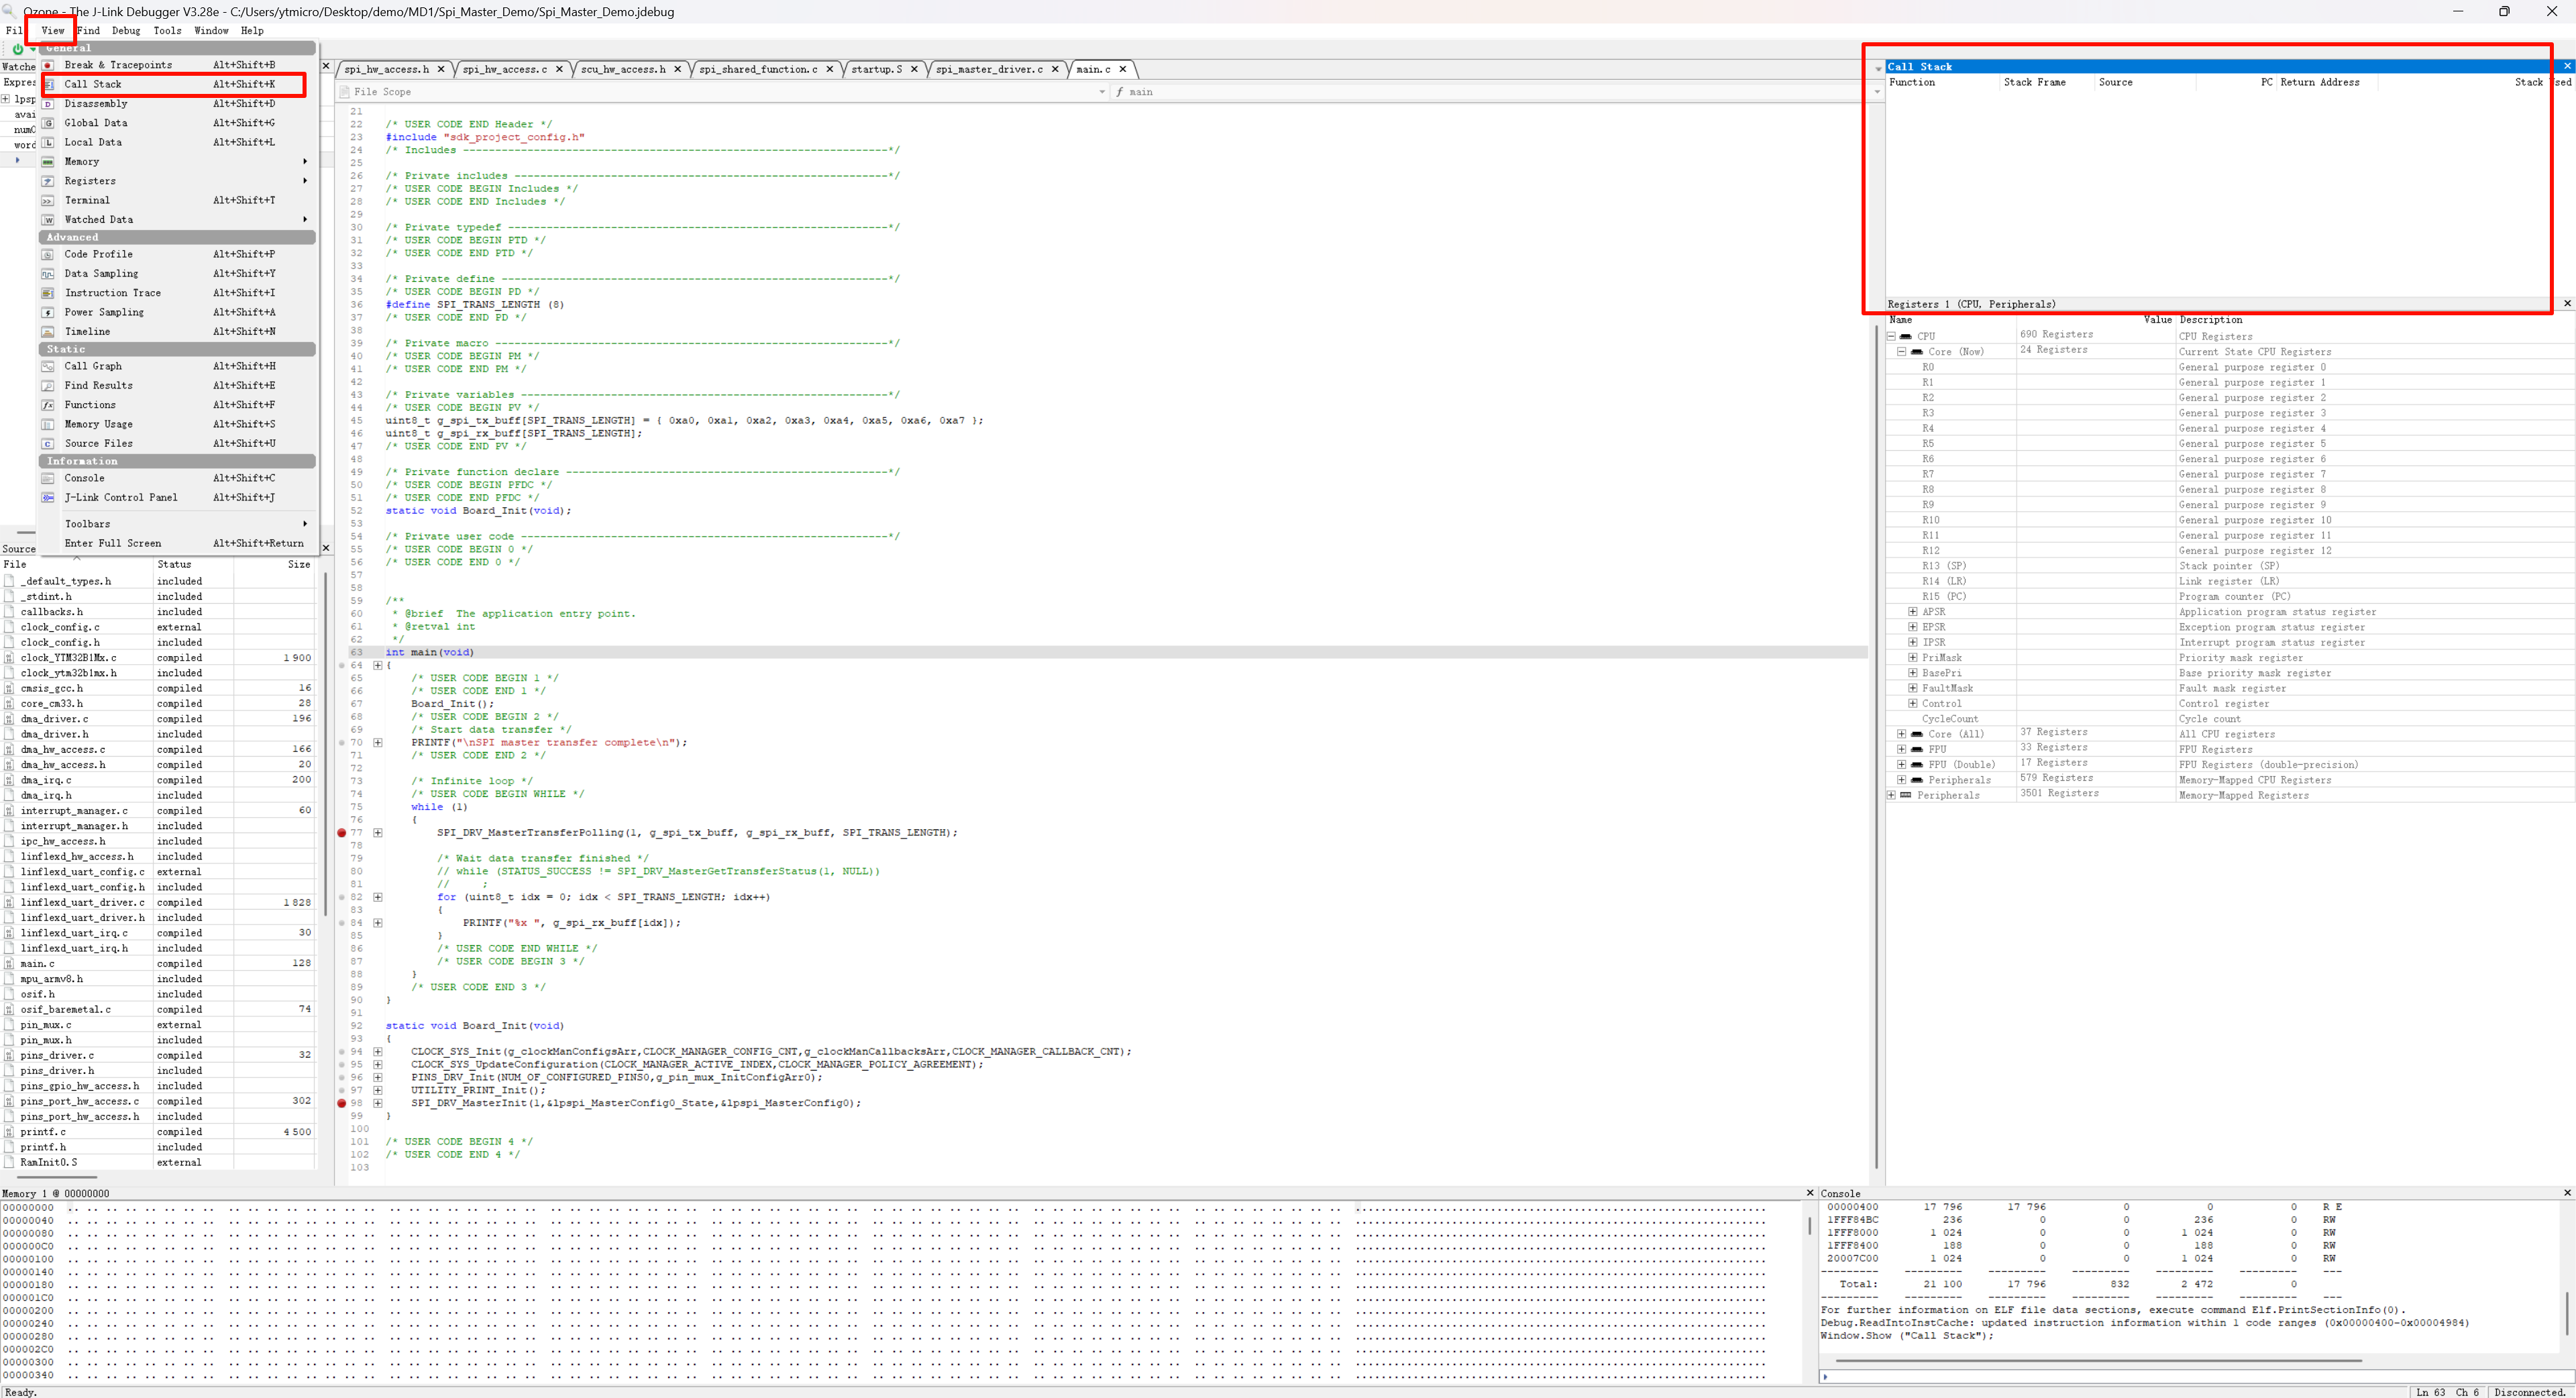Viewport: 2576px width, 1398px height.
Task: Switch to the spi_master_driver.c tab
Action: coord(989,70)
